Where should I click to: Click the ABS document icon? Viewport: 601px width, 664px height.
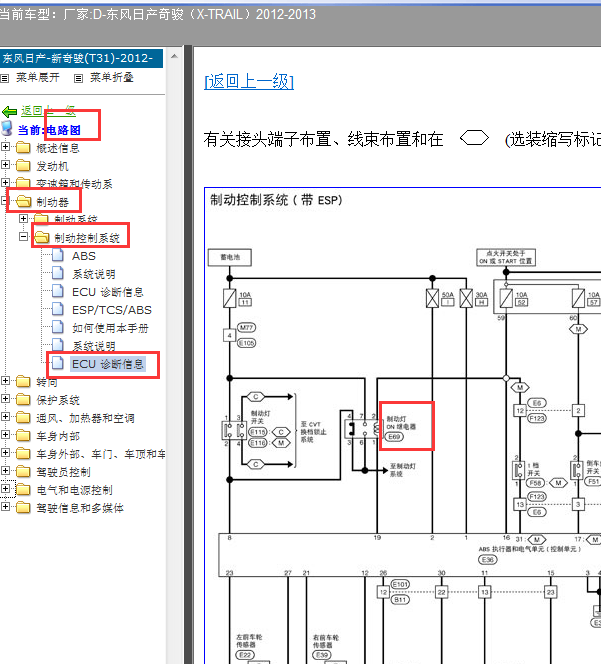58,255
